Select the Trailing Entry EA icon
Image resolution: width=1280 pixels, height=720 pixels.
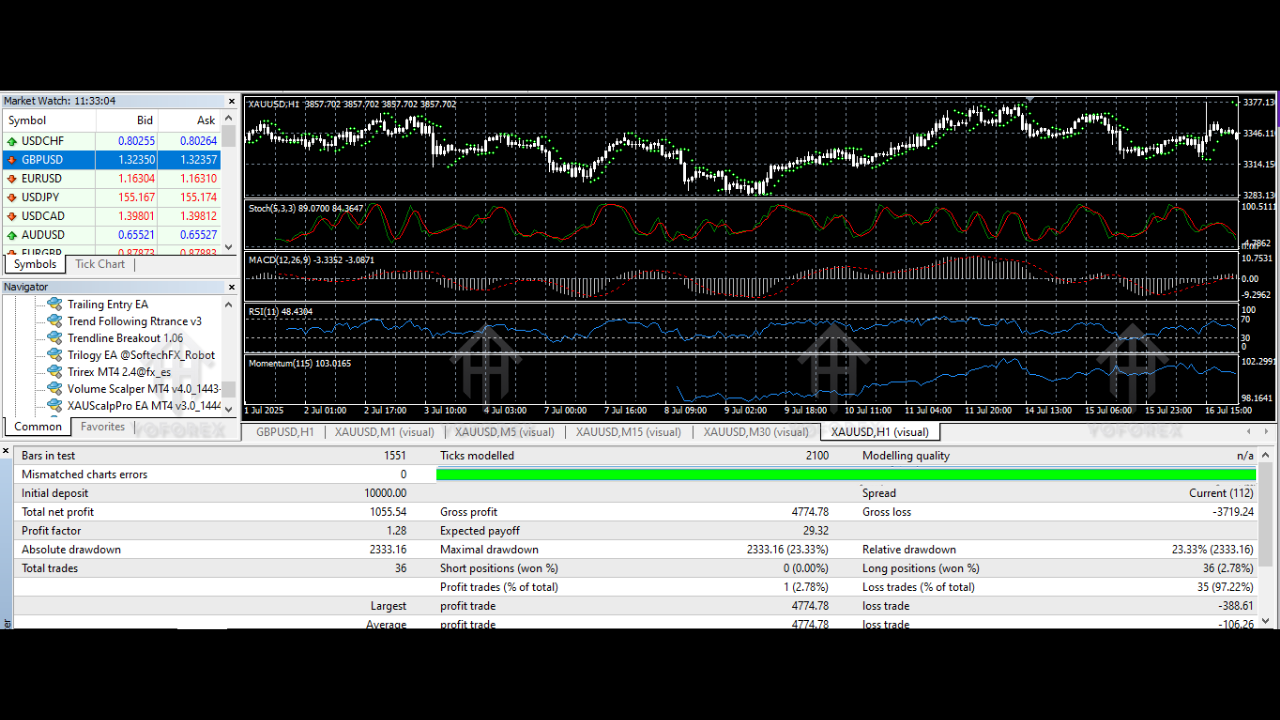(54, 304)
